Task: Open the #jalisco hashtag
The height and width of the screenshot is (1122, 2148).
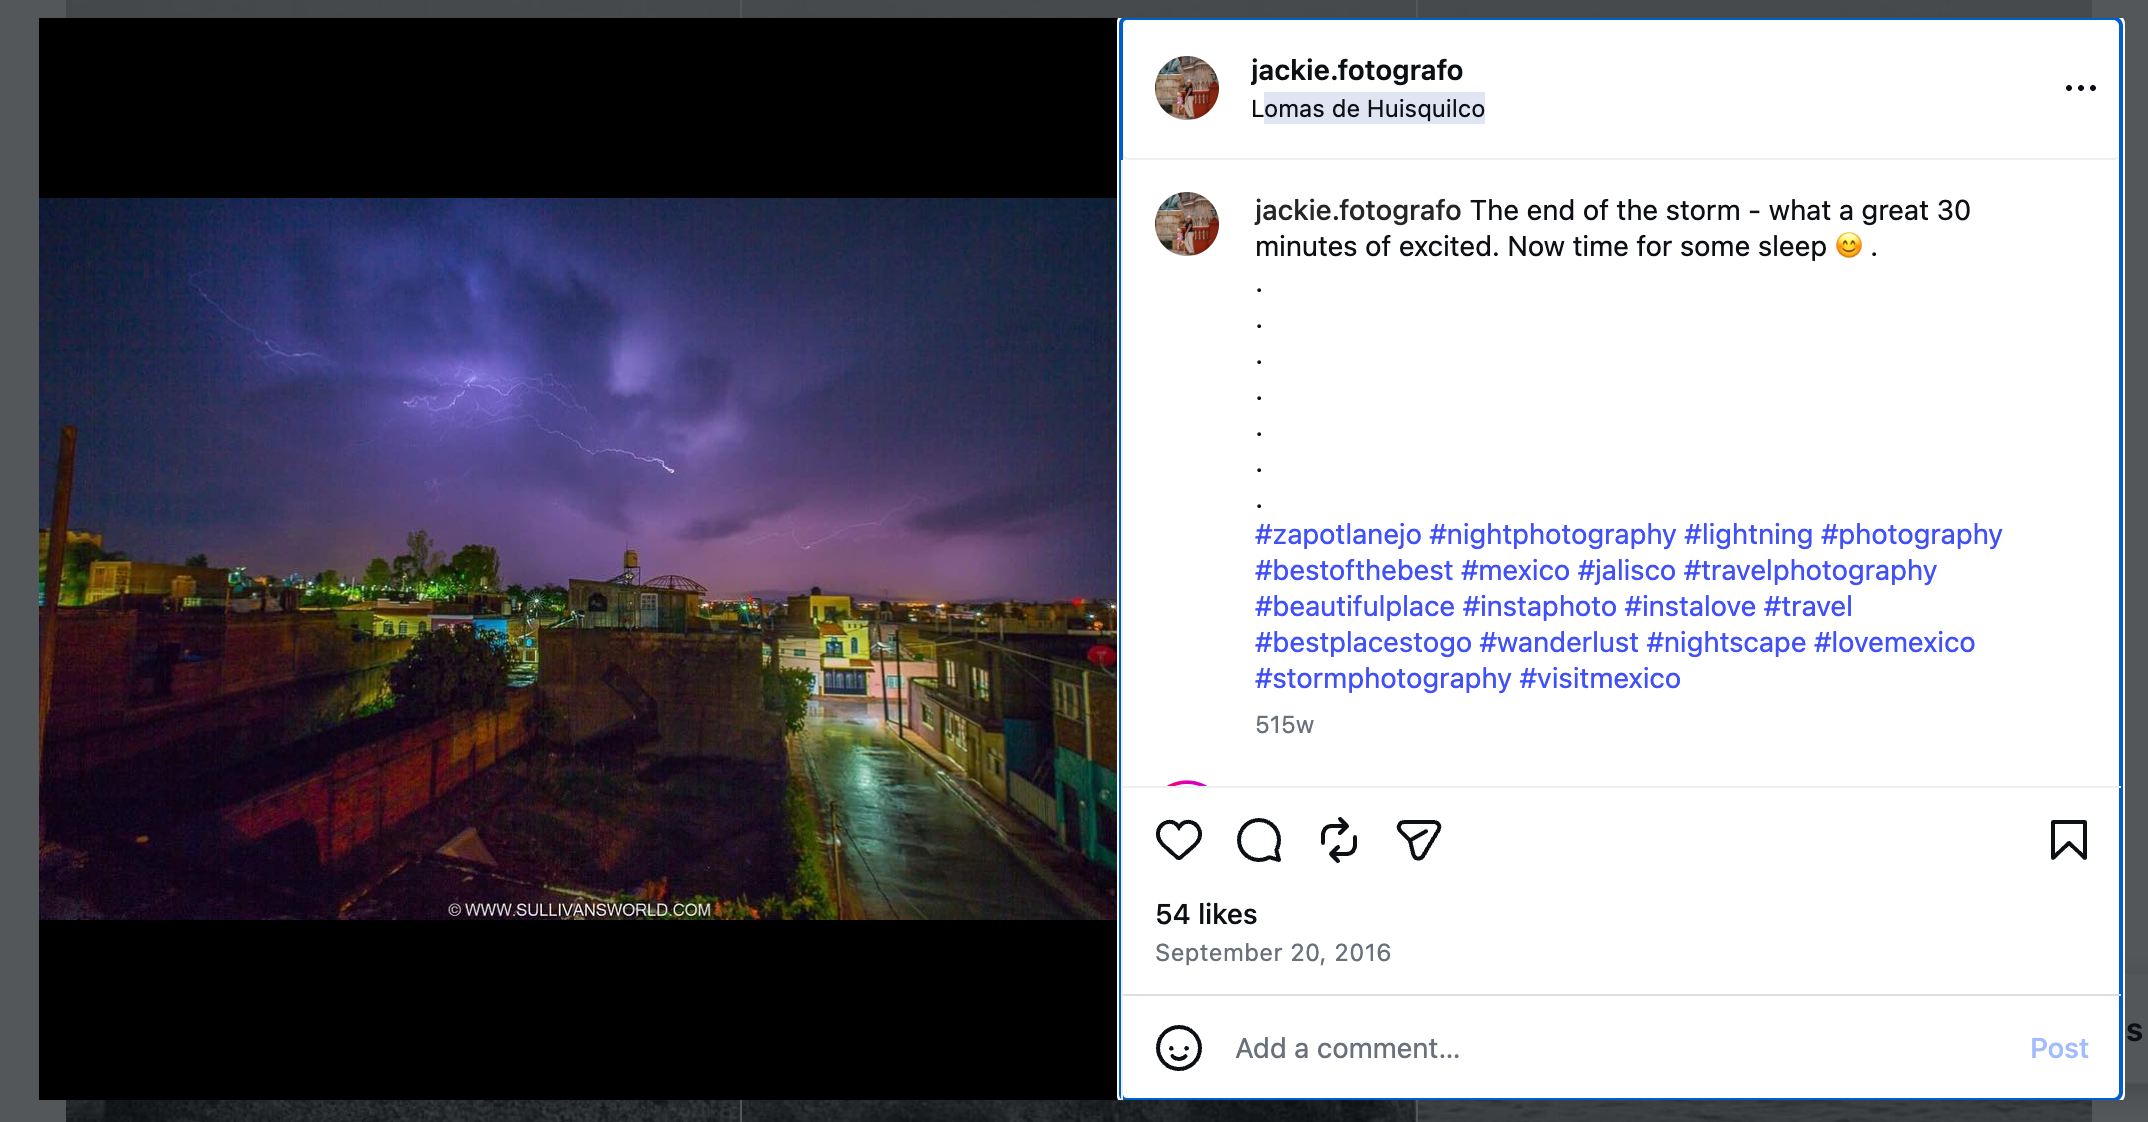Action: (x=1626, y=571)
